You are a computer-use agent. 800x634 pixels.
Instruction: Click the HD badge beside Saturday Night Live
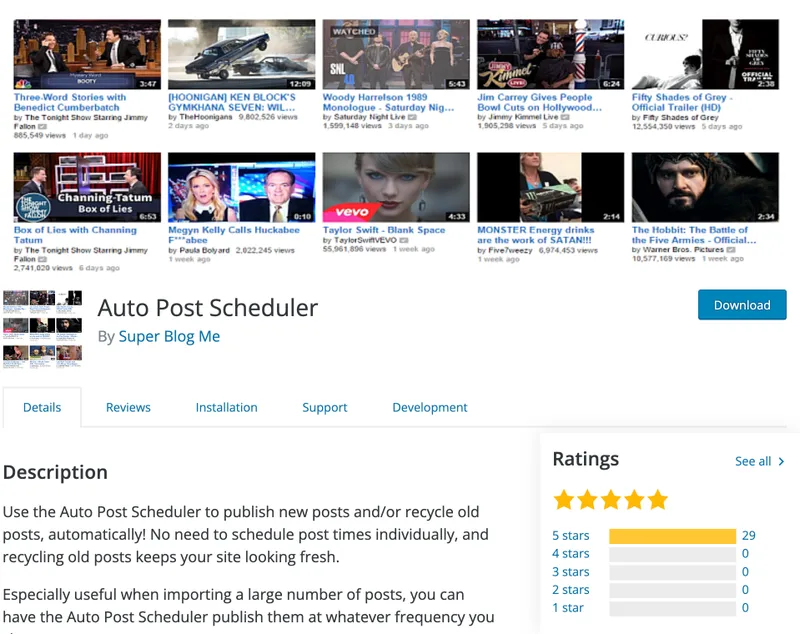point(412,117)
